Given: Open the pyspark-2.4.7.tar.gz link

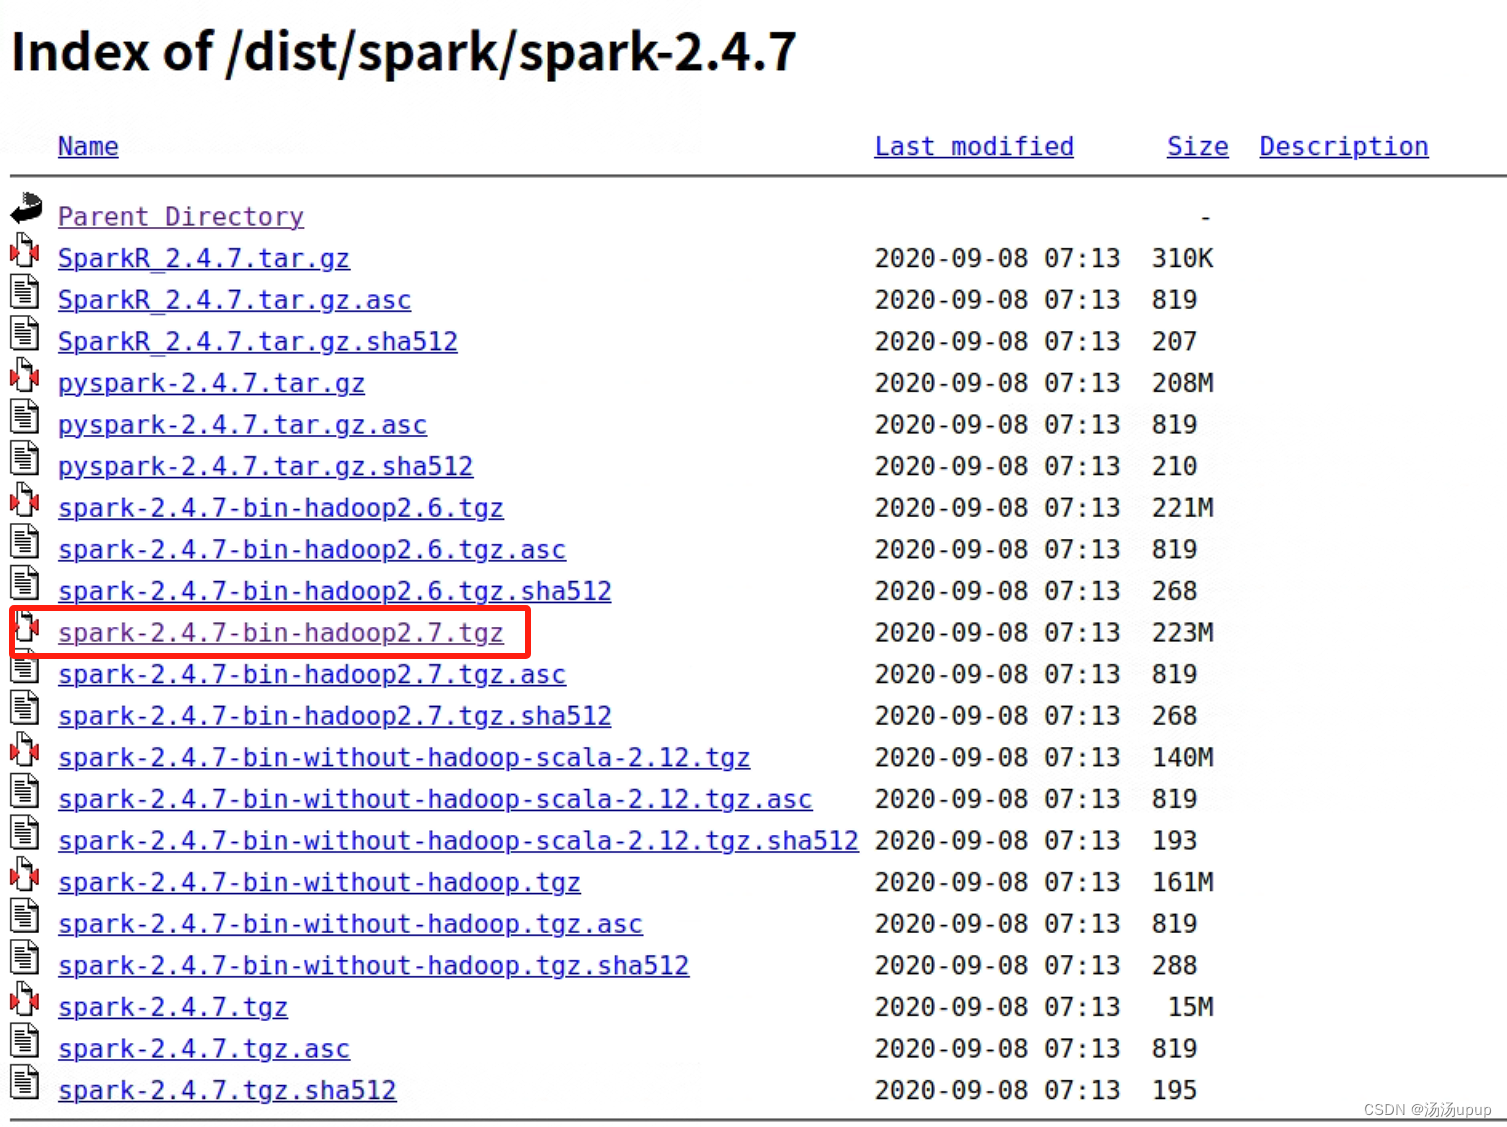Looking at the screenshot, I should pos(211,383).
